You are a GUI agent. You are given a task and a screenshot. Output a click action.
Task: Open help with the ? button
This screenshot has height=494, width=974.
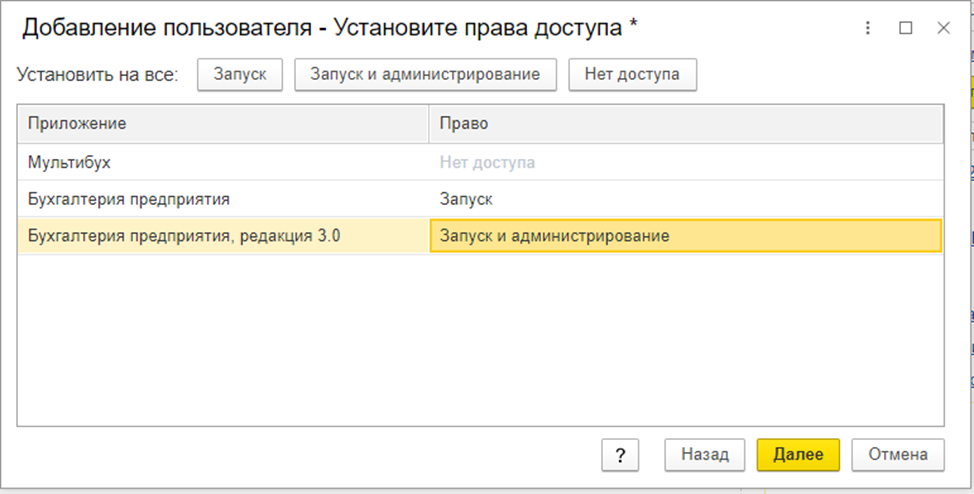point(620,455)
